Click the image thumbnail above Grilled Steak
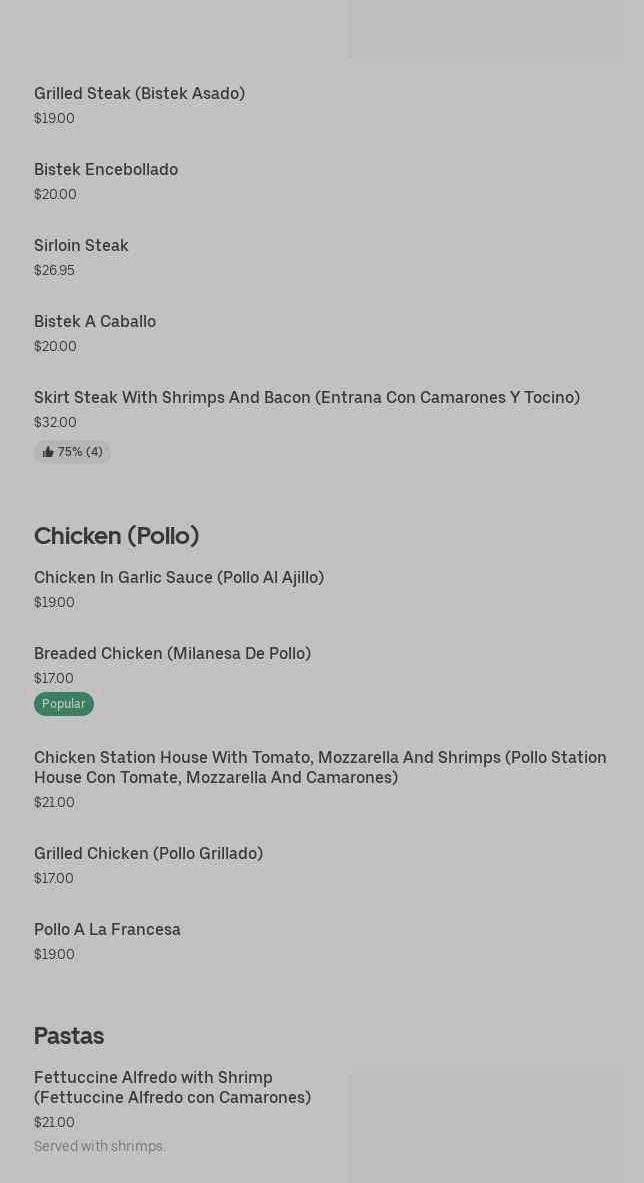 485,28
